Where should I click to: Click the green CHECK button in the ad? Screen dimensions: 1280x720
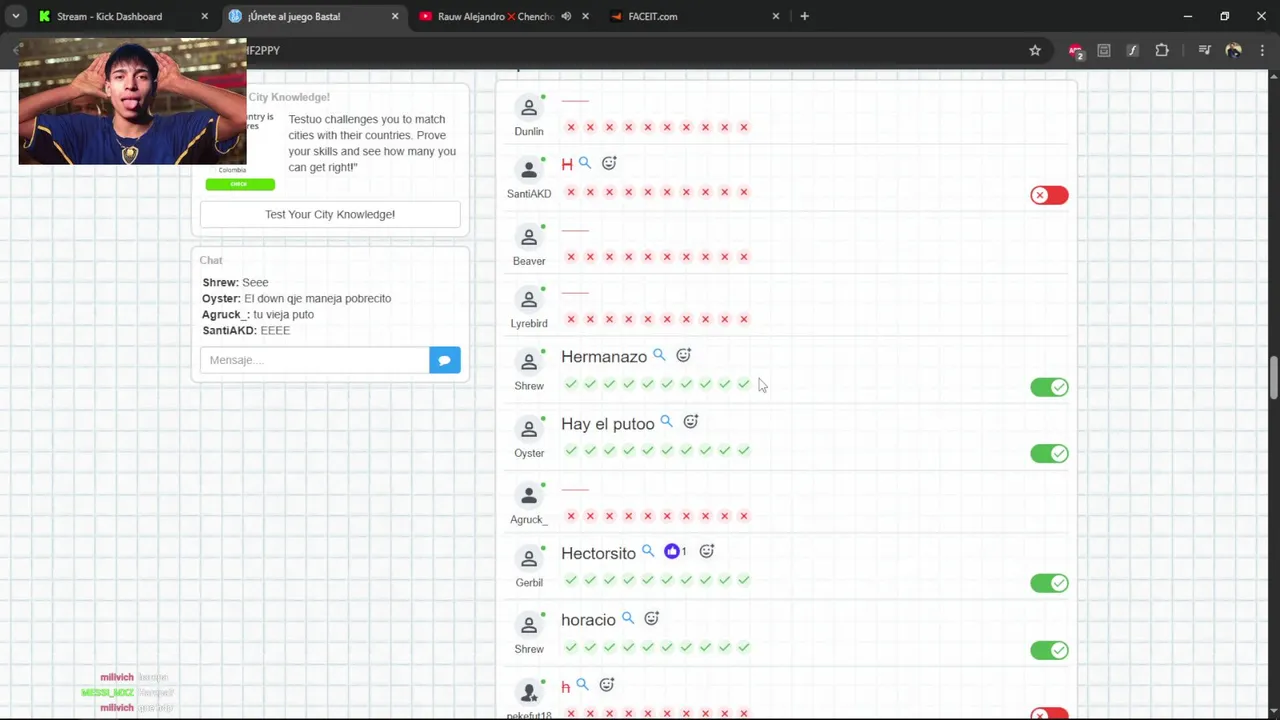[240, 184]
